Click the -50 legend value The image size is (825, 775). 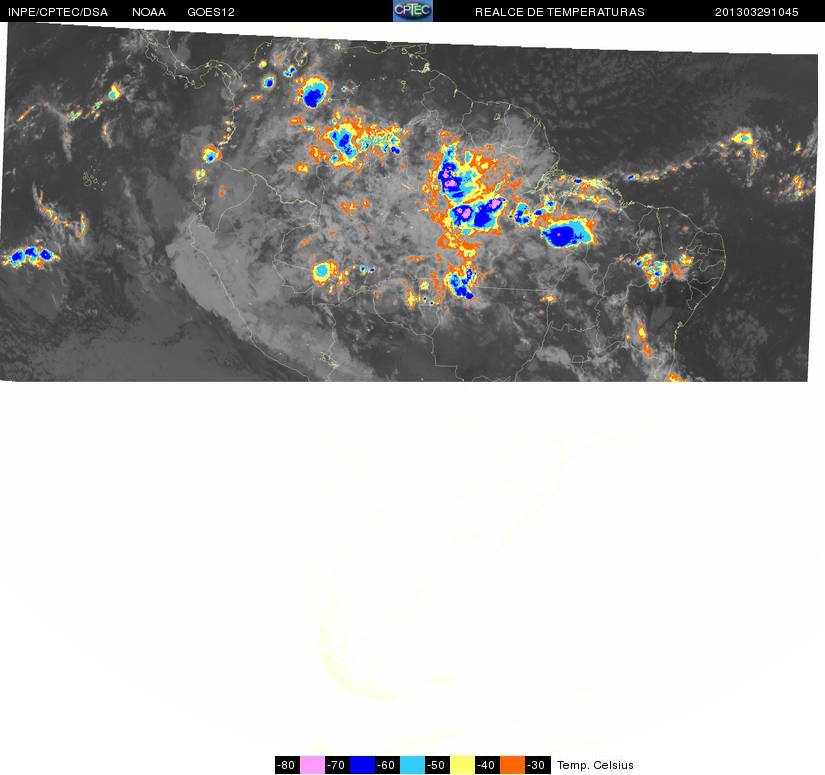[437, 765]
